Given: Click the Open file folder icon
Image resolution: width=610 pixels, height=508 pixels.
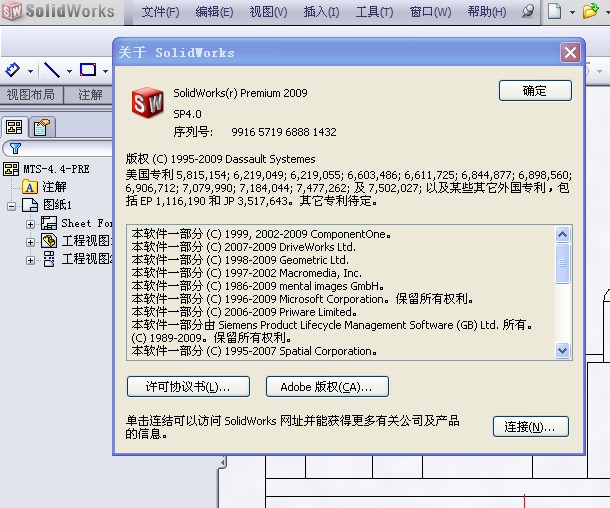Looking at the screenshot, I should [x=591, y=11].
